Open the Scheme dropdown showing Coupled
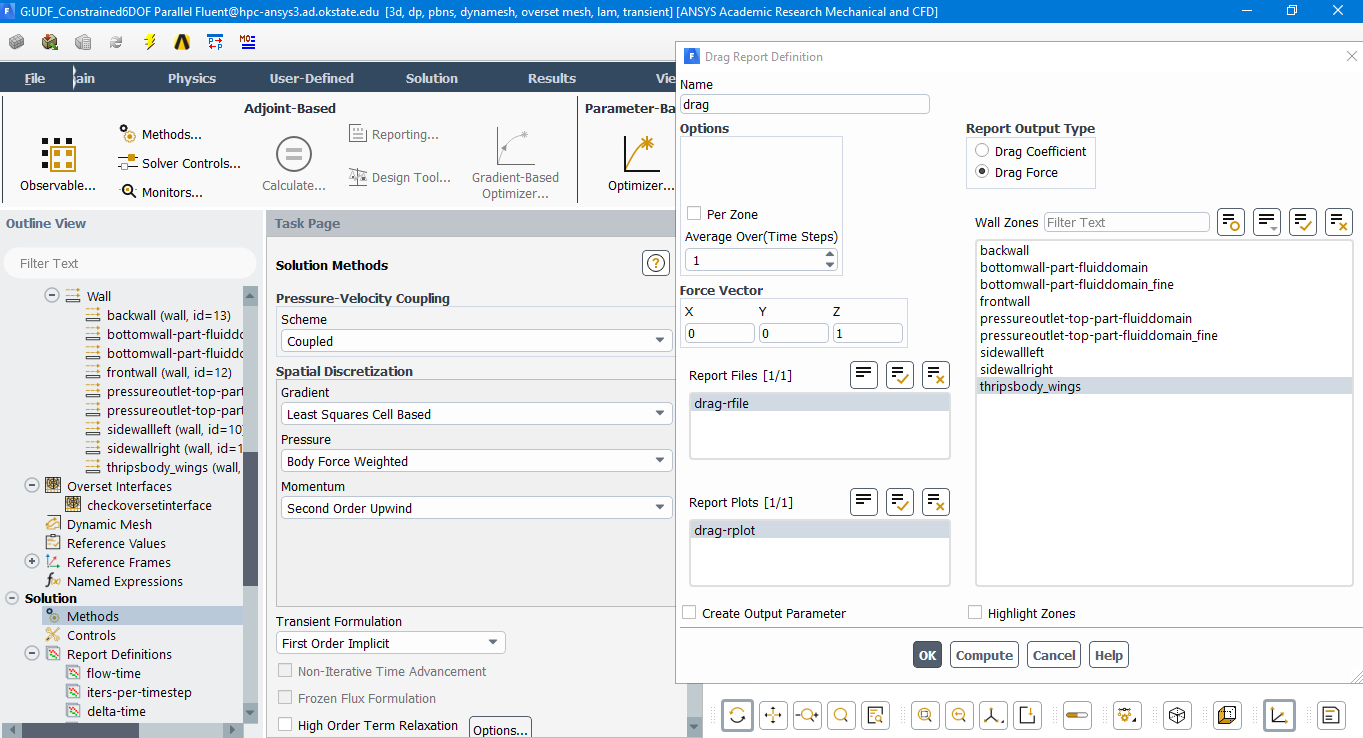The image size is (1363, 738). coord(476,341)
